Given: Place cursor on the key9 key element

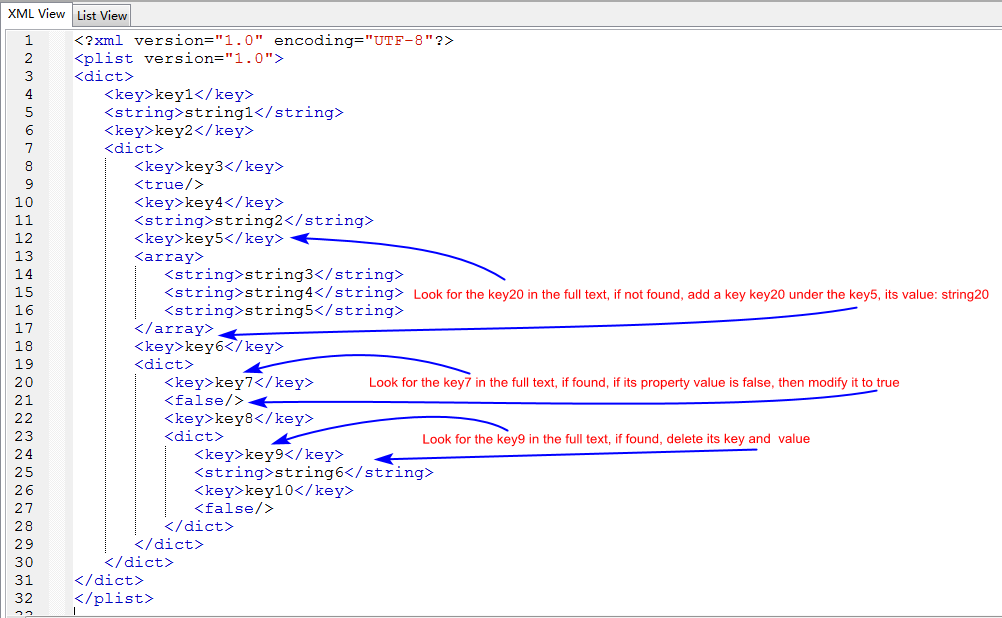Looking at the screenshot, I should pos(269,455).
